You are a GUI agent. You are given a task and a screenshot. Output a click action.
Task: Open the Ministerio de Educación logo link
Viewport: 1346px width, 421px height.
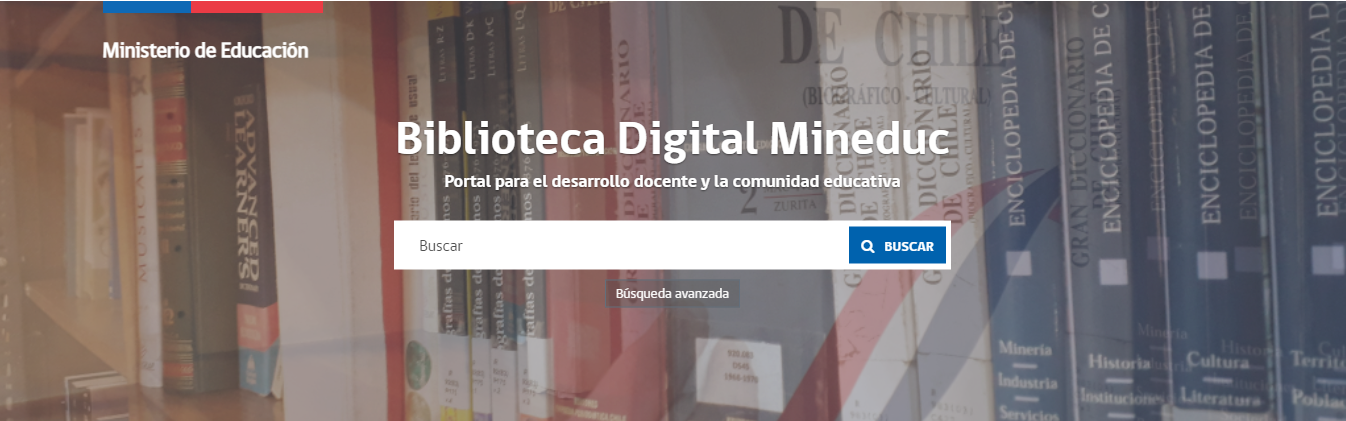click(205, 50)
